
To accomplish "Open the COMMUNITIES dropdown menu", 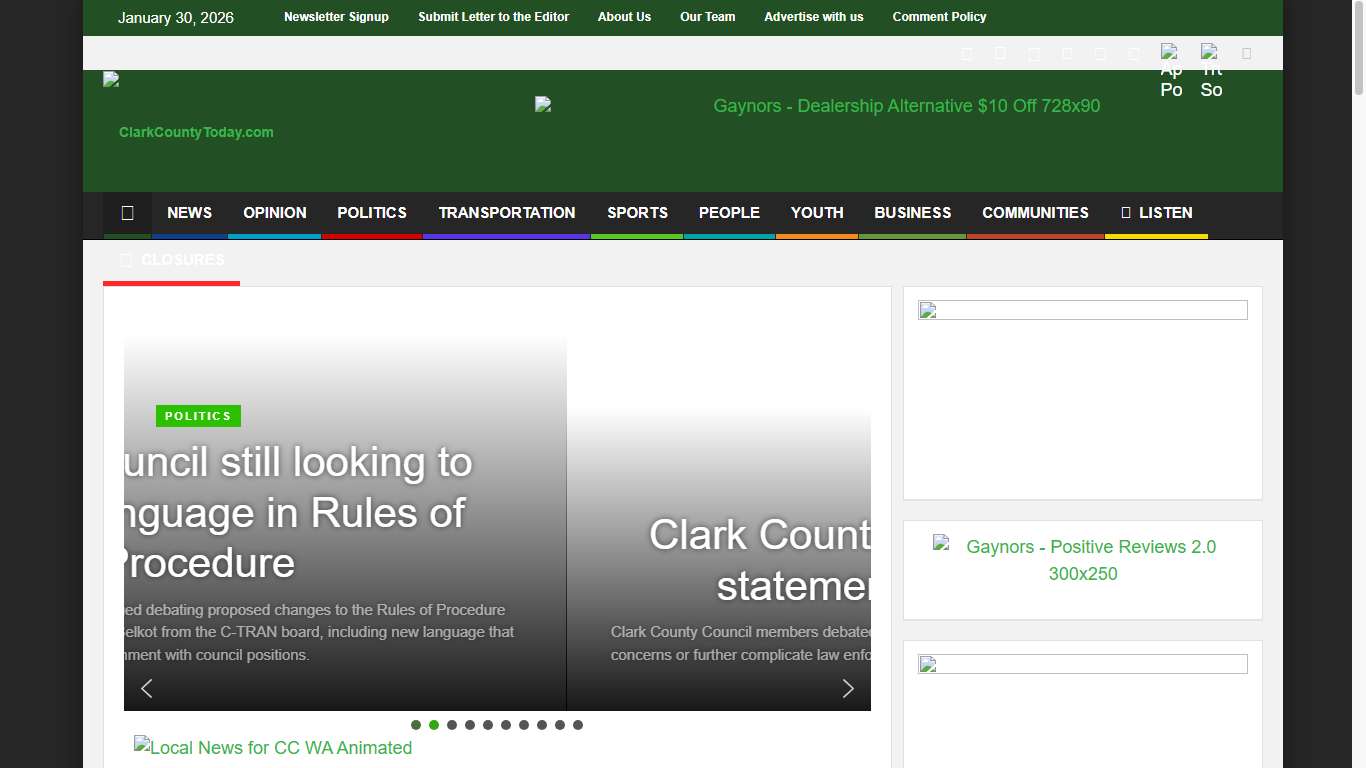I will point(1035,213).
